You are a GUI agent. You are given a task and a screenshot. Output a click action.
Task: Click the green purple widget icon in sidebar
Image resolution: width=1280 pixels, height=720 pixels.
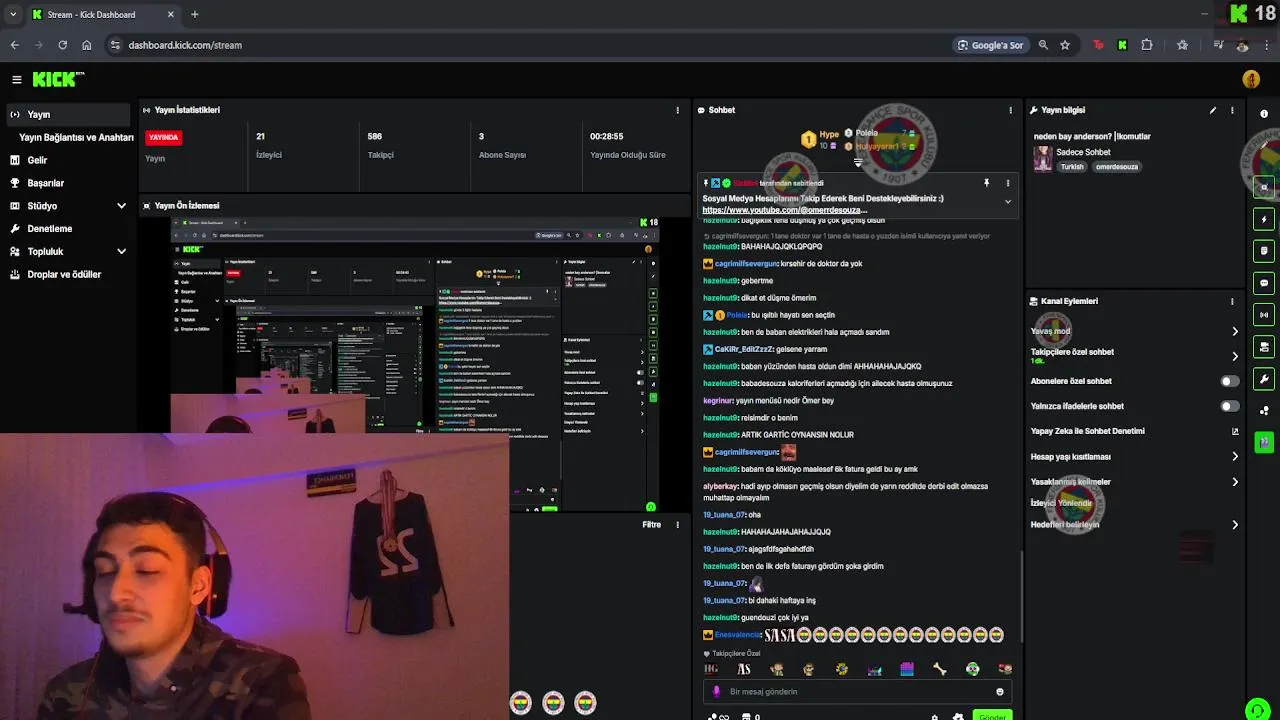point(1264,441)
